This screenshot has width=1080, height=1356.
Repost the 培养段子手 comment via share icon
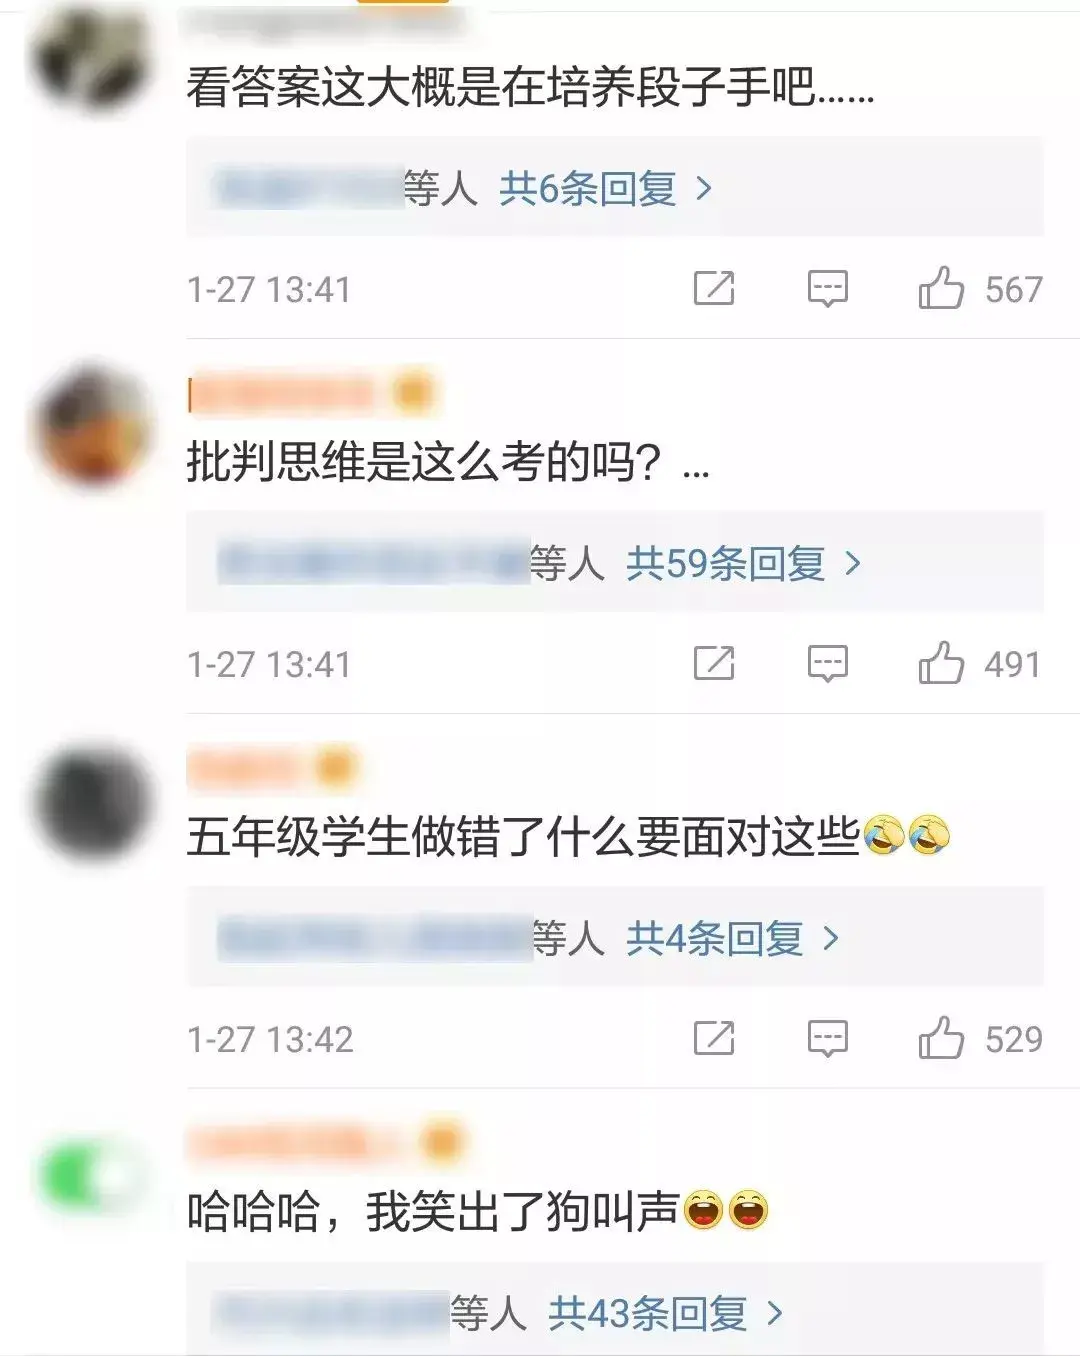coord(714,289)
